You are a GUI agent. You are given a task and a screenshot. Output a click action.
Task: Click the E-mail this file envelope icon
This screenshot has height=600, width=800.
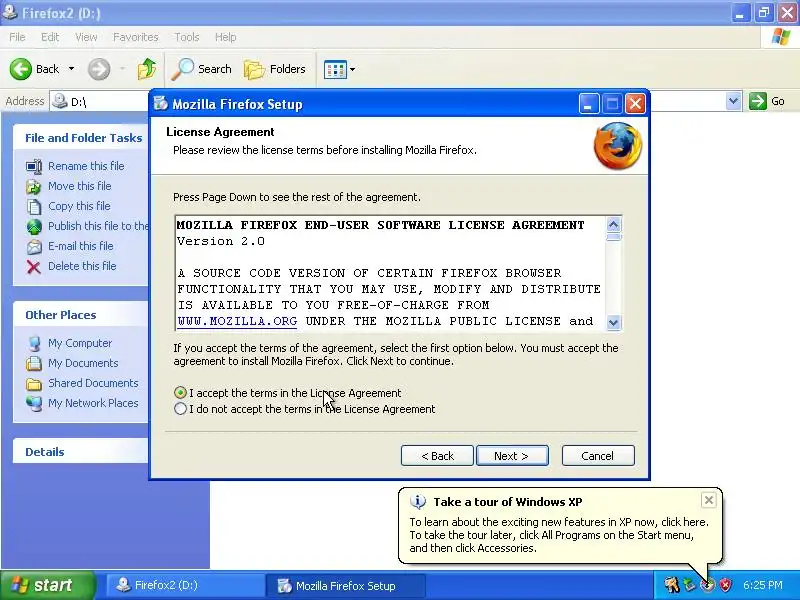click(34, 246)
